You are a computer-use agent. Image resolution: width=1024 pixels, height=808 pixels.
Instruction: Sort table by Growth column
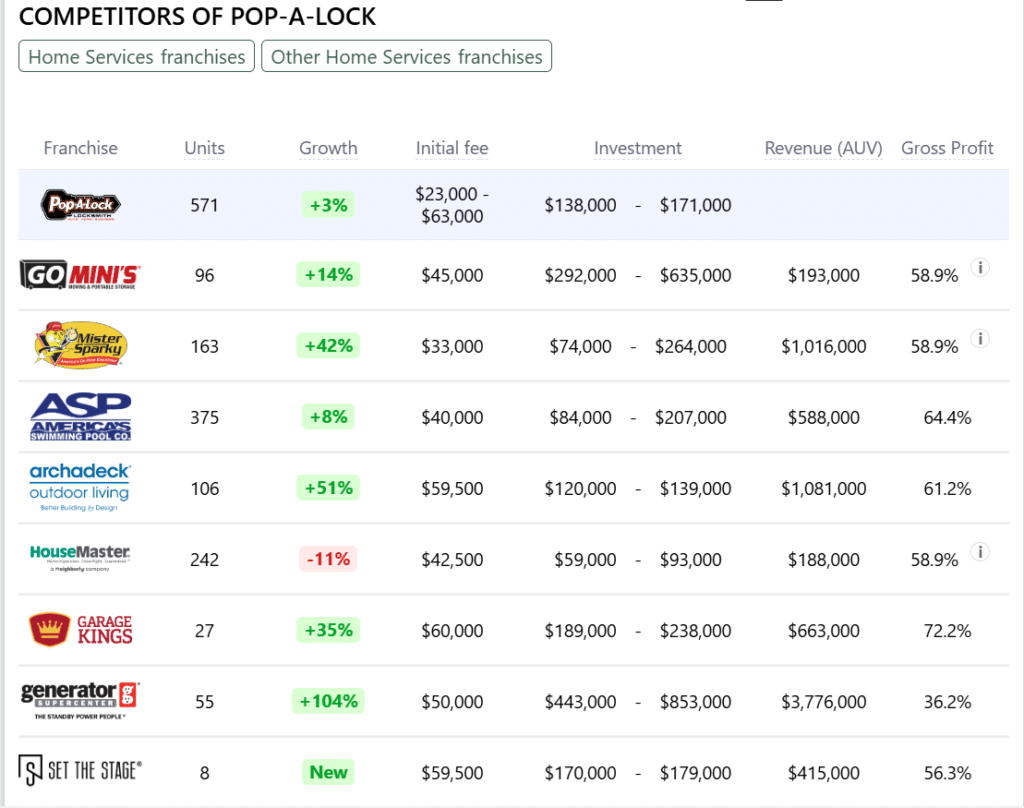[x=328, y=148]
